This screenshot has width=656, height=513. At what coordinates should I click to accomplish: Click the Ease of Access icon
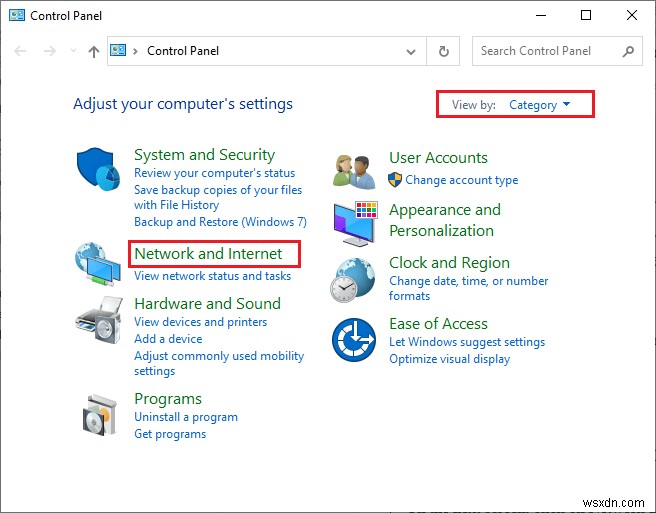354,339
